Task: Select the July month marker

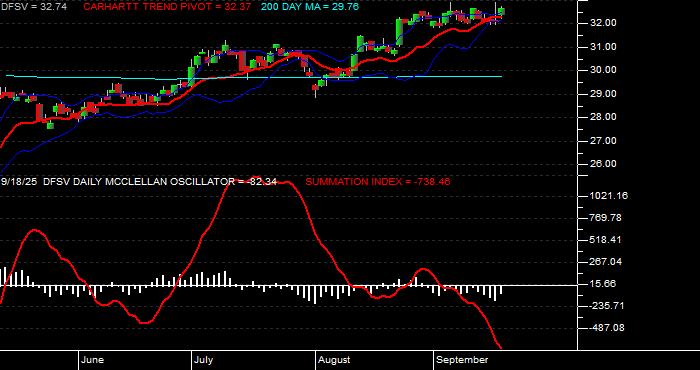Action: [x=204, y=360]
